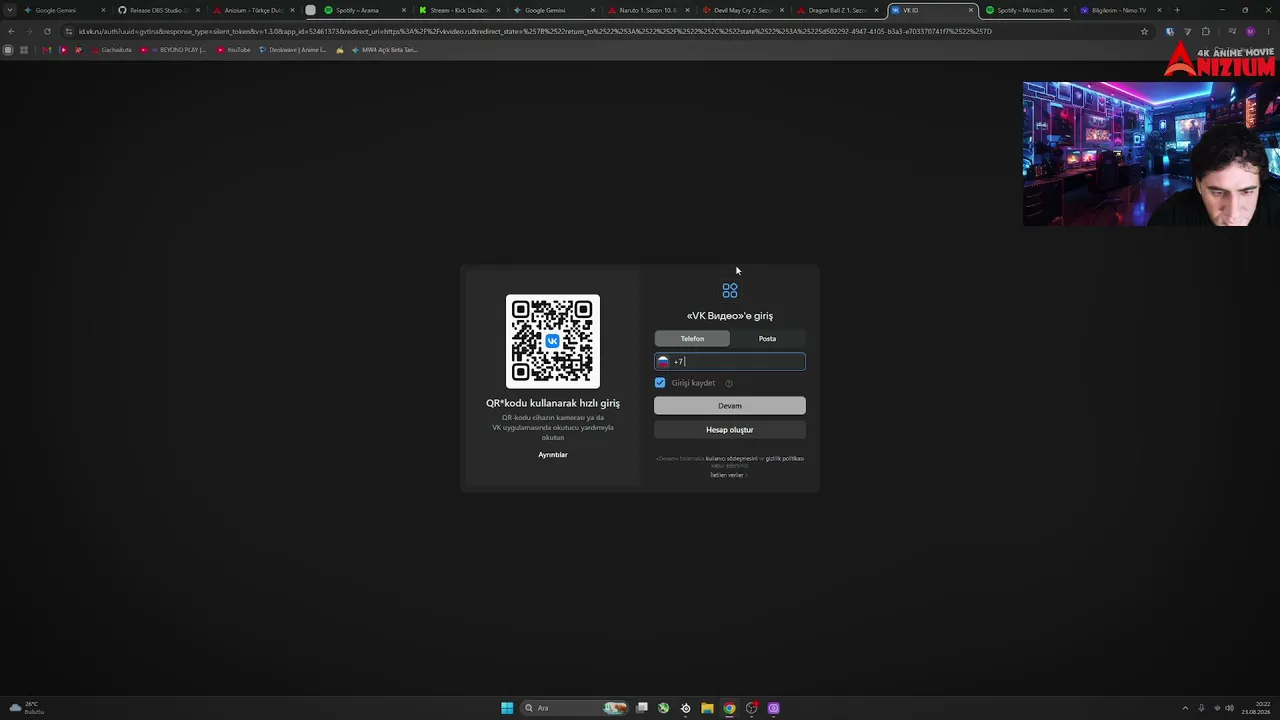Open the Ayrıntılar link under QR code
1280x720 pixels.
click(553, 455)
